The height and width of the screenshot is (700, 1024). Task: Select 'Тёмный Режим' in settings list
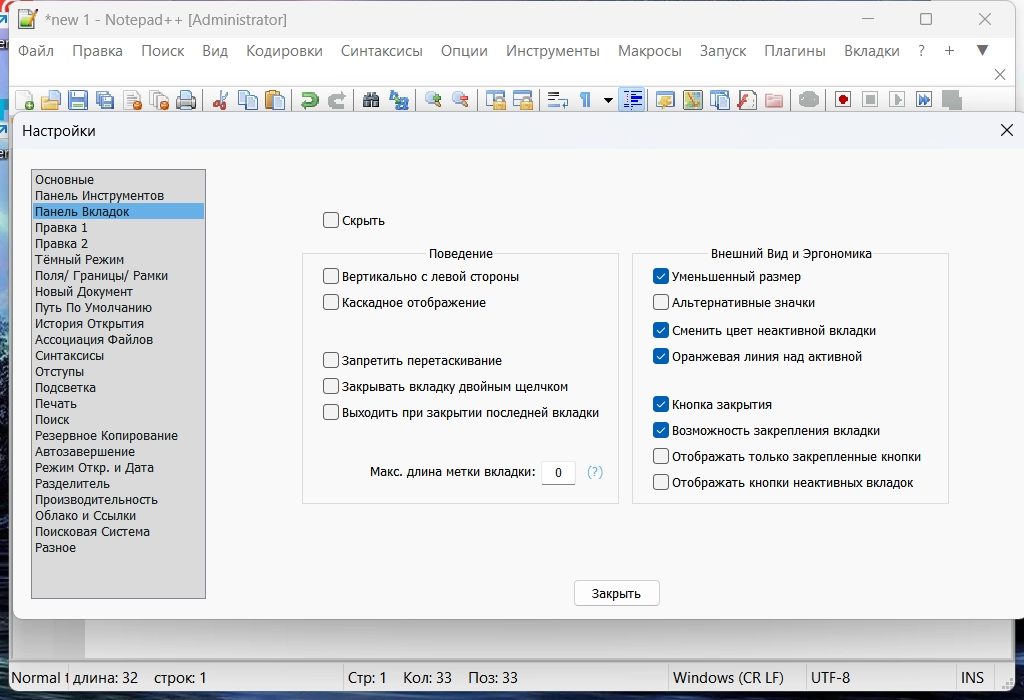tap(79, 260)
